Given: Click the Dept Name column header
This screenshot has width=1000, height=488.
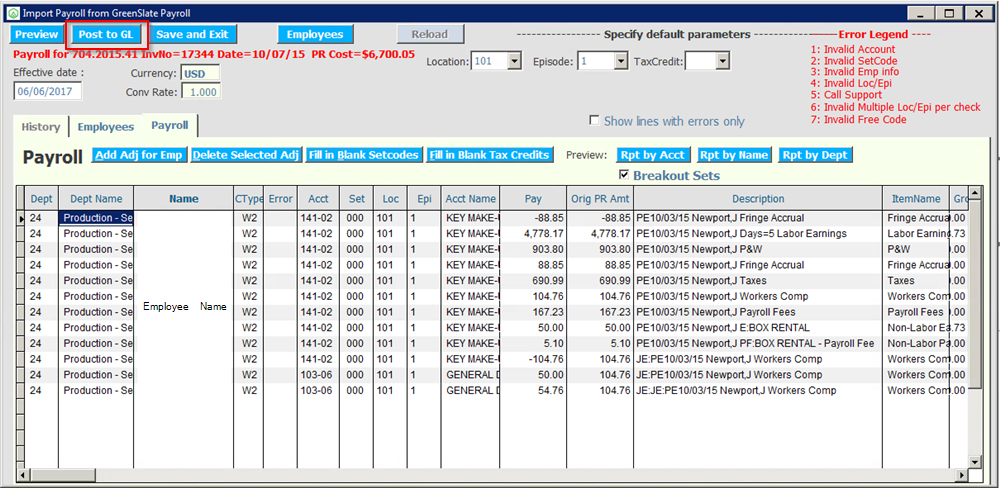Looking at the screenshot, I should pos(96,199).
